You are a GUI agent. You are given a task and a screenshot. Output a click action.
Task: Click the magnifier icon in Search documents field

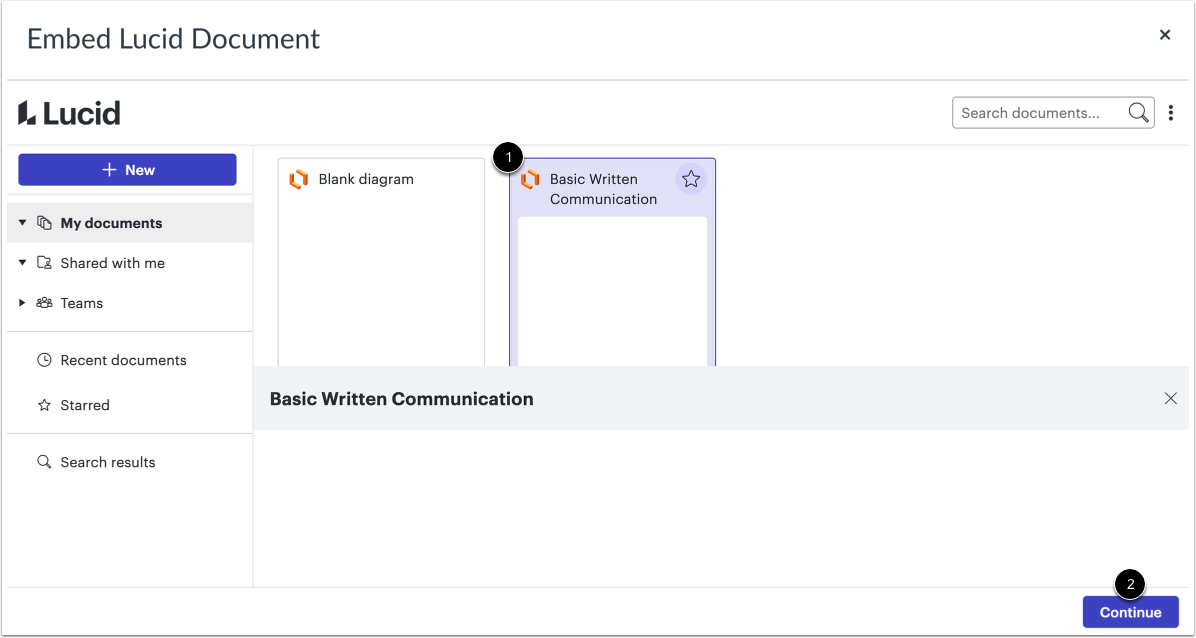coord(1138,112)
